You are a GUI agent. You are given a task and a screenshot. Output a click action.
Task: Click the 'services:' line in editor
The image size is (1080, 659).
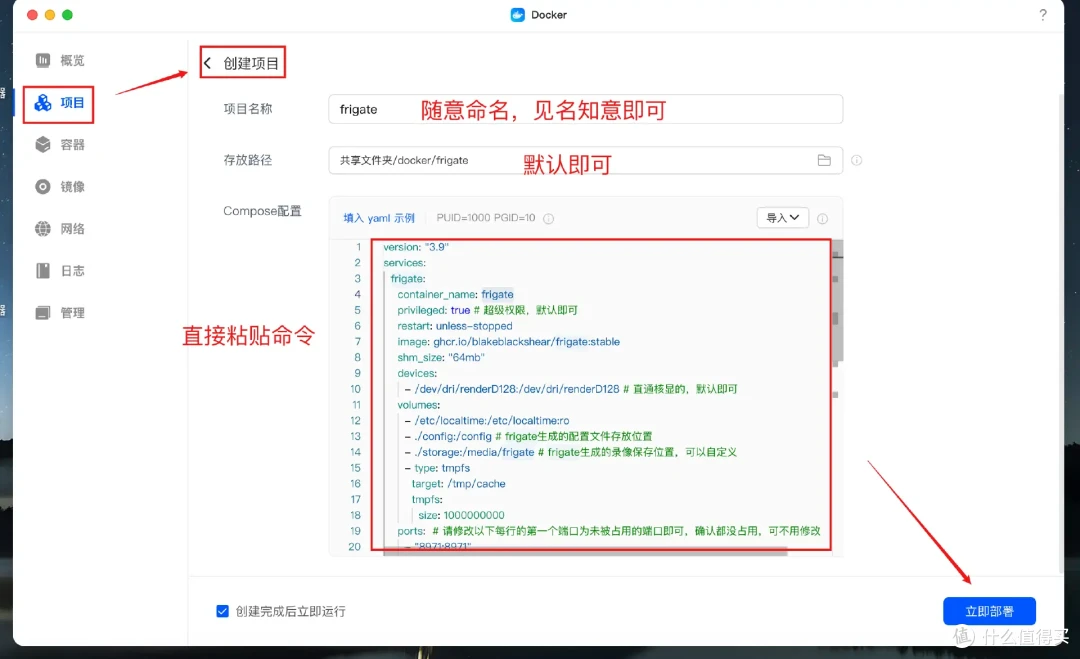404,263
